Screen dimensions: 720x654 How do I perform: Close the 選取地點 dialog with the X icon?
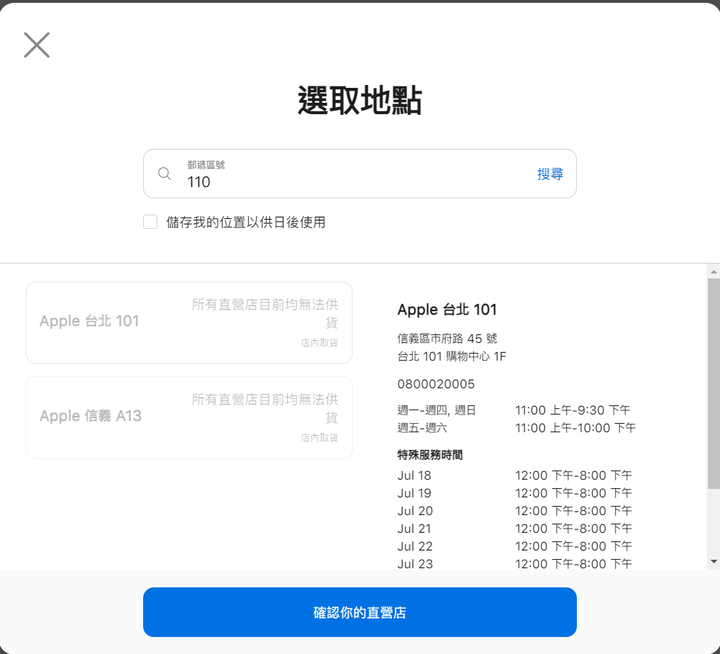click(37, 45)
